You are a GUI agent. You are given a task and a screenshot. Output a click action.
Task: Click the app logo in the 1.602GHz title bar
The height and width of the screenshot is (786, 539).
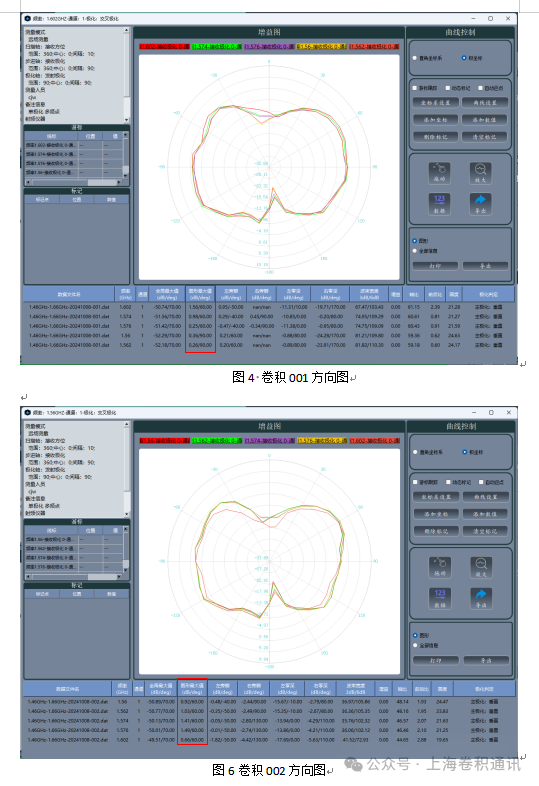tap(28, 19)
